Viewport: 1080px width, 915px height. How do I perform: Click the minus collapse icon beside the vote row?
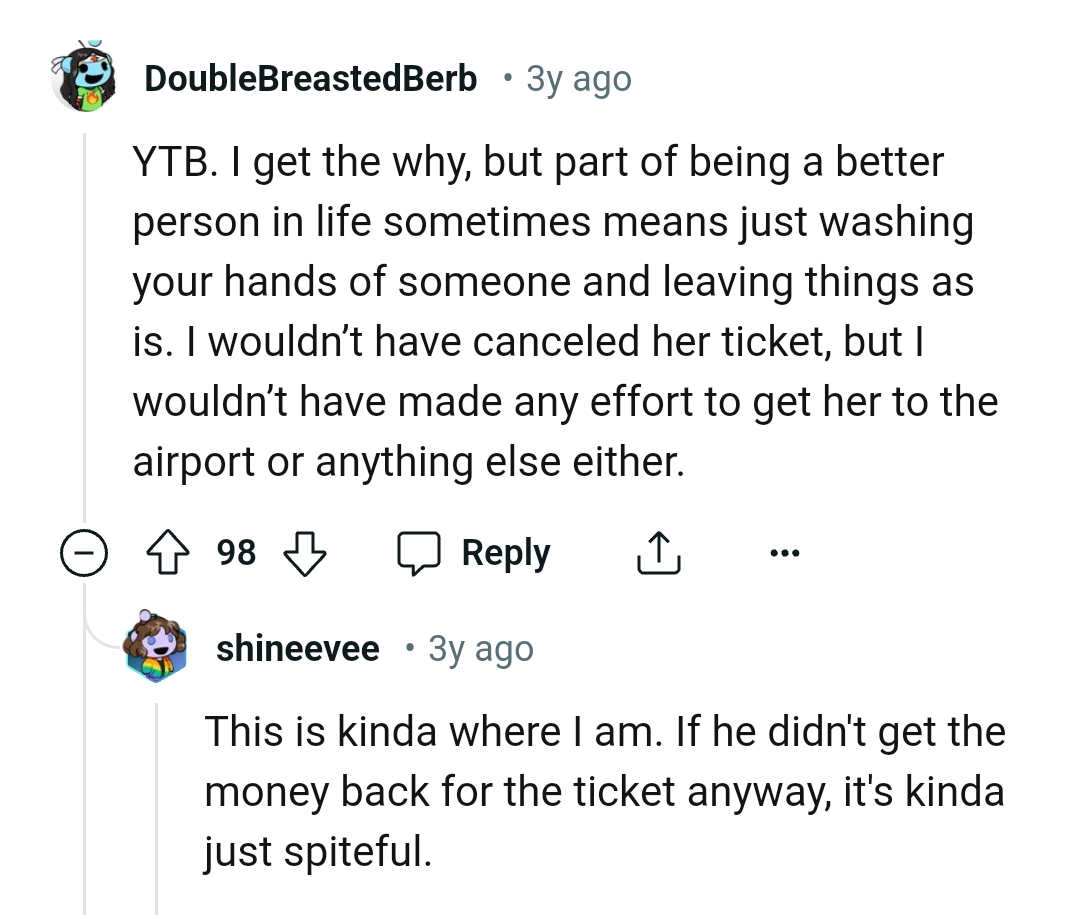click(86, 551)
